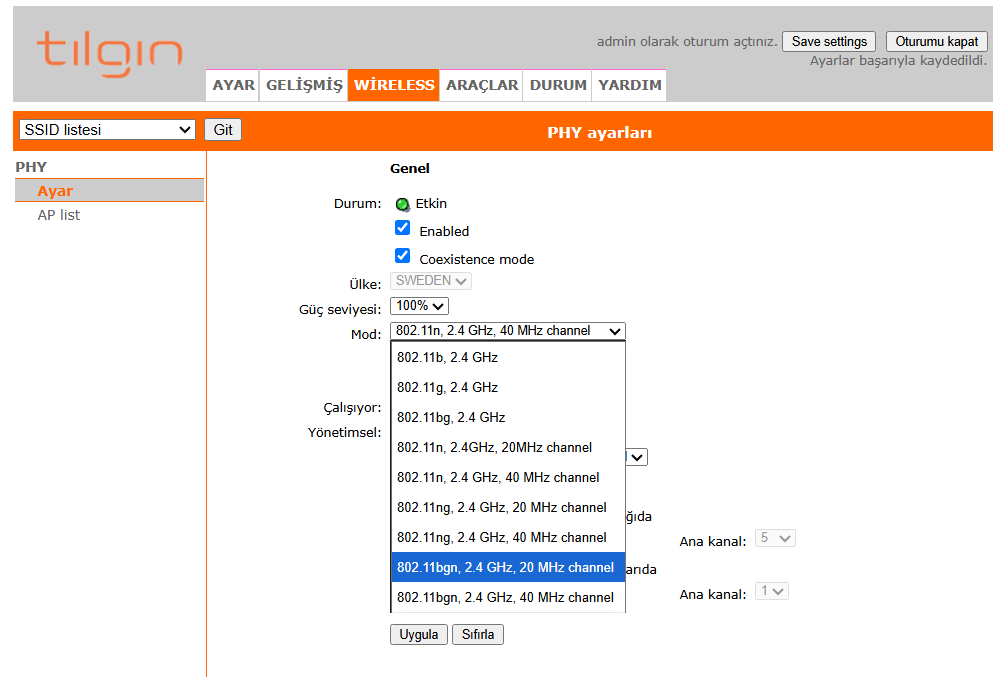1002x677 pixels.
Task: Open the Ana kanal dropdown showing 1
Action: click(x=771, y=591)
